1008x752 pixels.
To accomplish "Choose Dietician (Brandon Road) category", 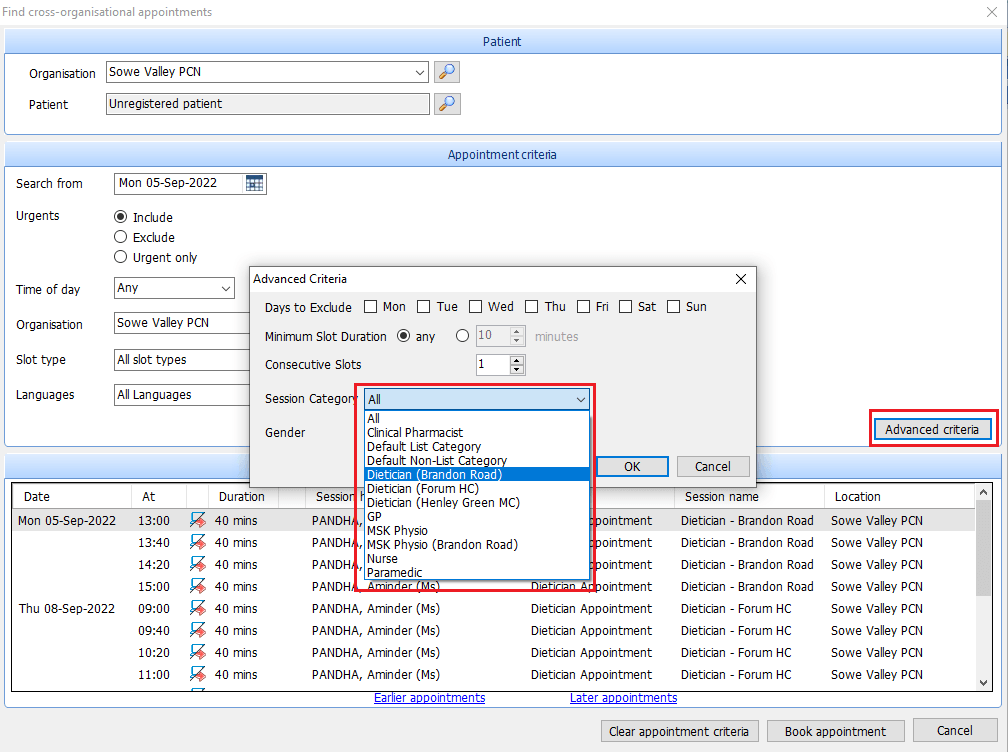I will click(476, 474).
